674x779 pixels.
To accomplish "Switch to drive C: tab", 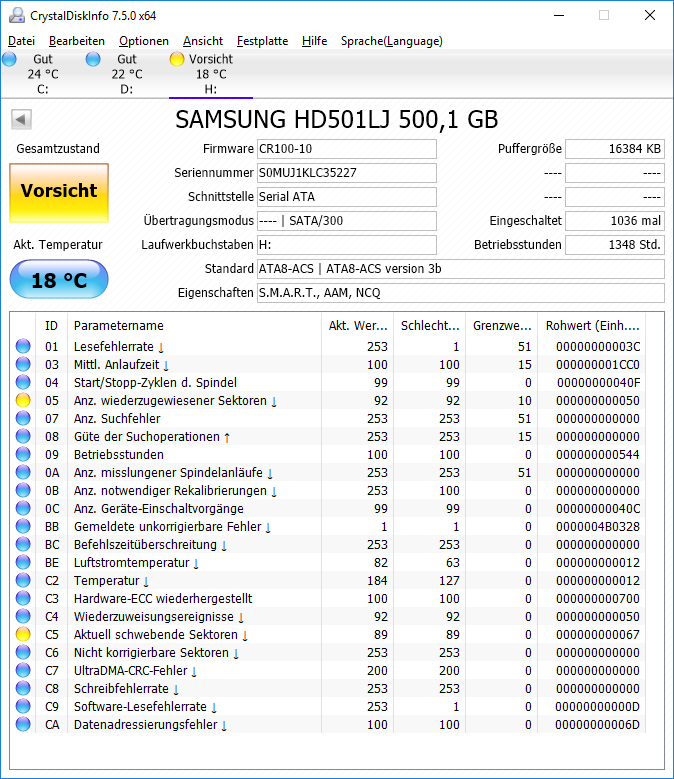I will (43, 74).
